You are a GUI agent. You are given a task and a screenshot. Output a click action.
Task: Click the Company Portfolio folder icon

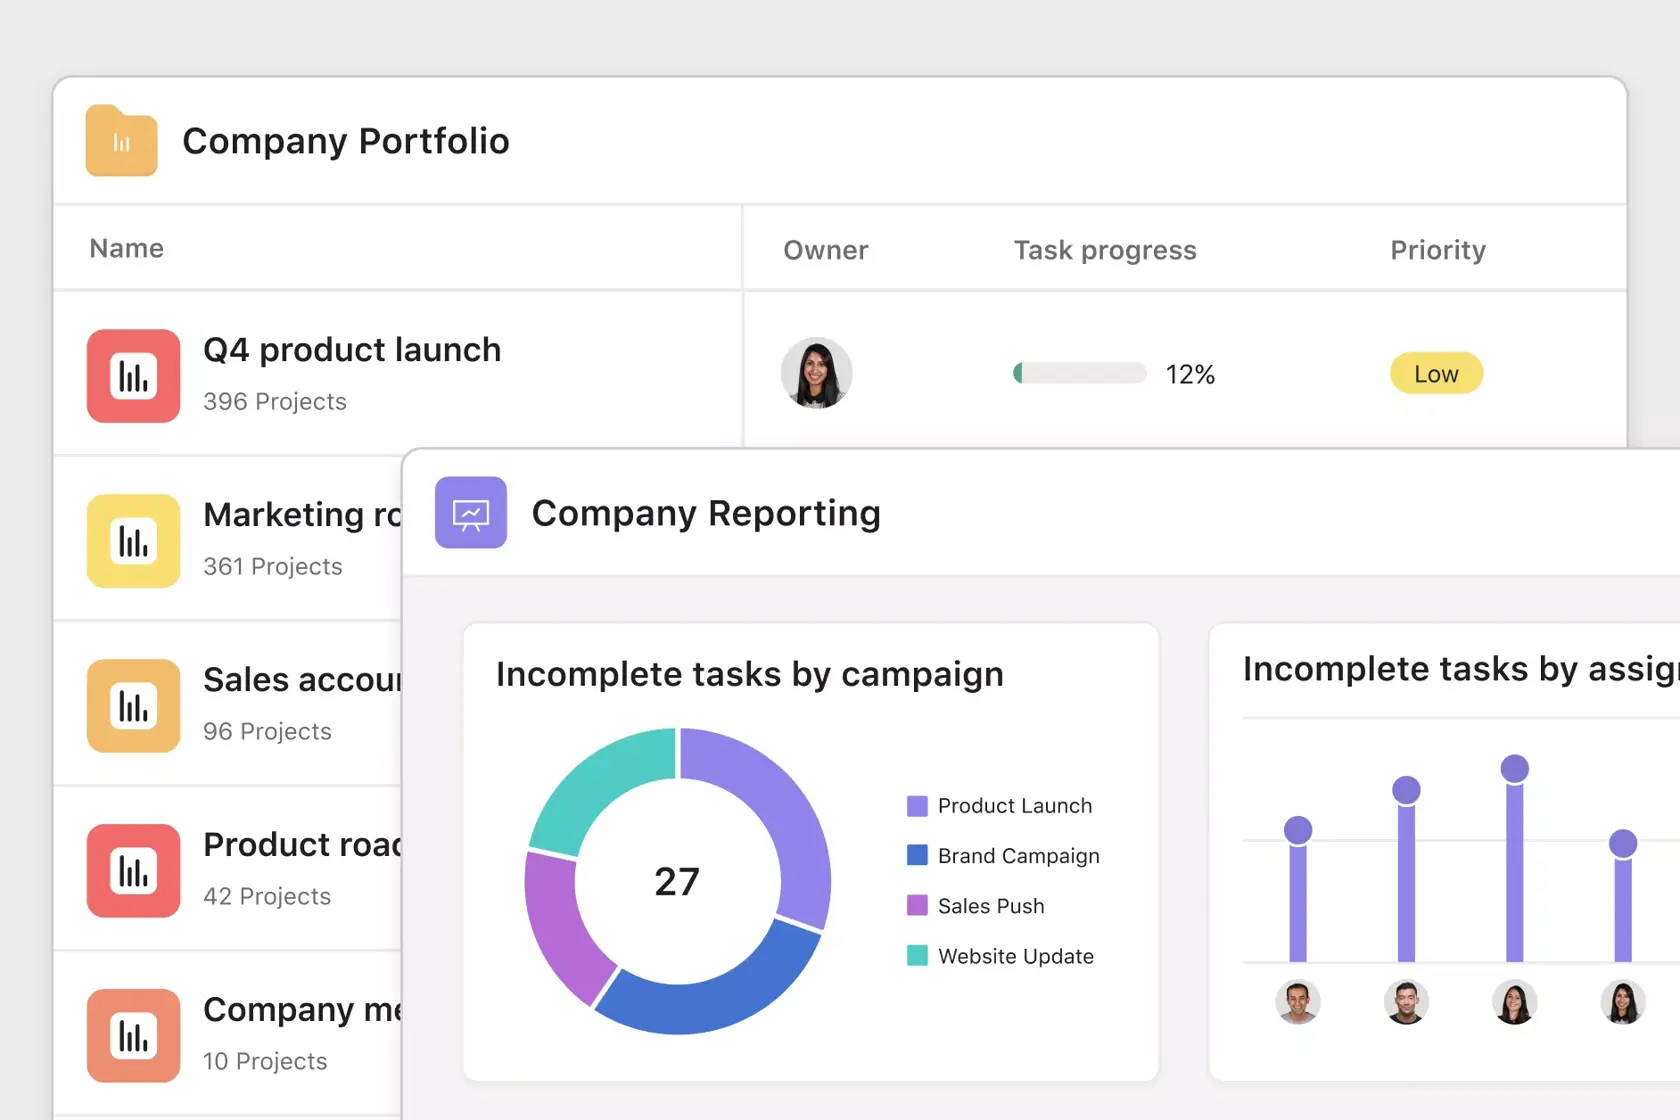121,141
